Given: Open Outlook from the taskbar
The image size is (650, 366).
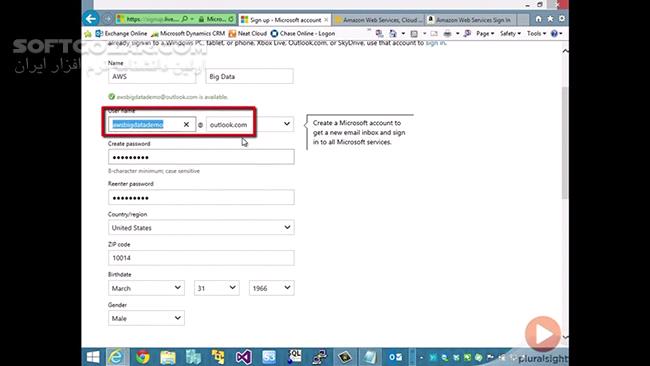Looking at the screenshot, I should [x=395, y=357].
